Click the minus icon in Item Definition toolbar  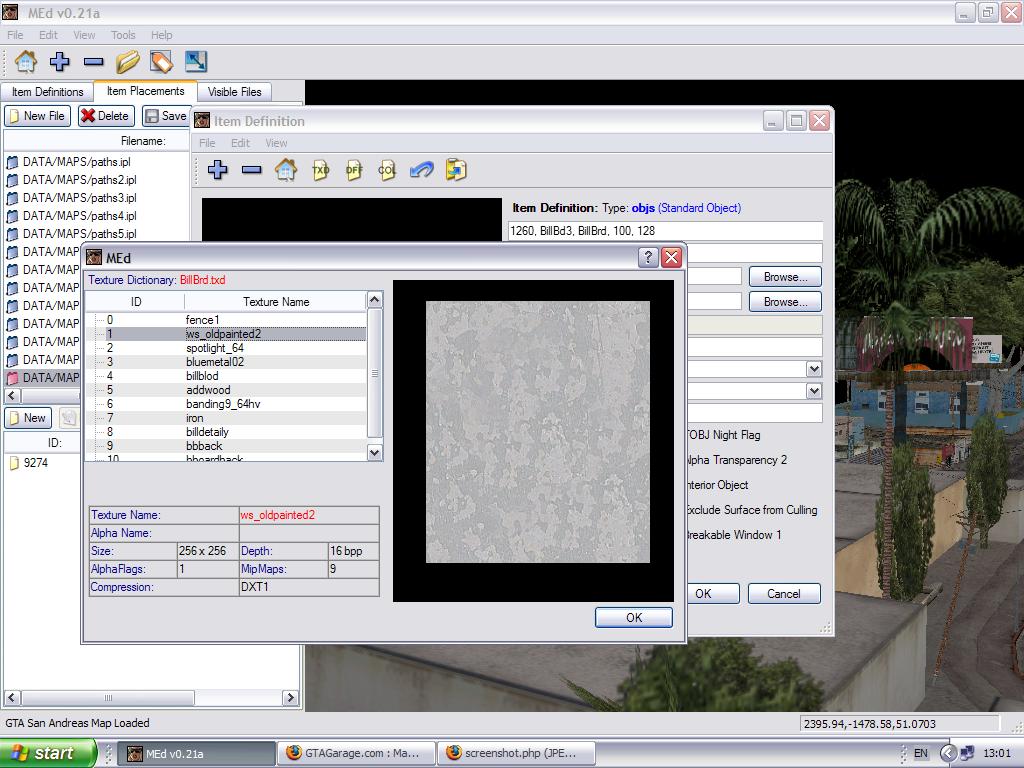pos(251,170)
